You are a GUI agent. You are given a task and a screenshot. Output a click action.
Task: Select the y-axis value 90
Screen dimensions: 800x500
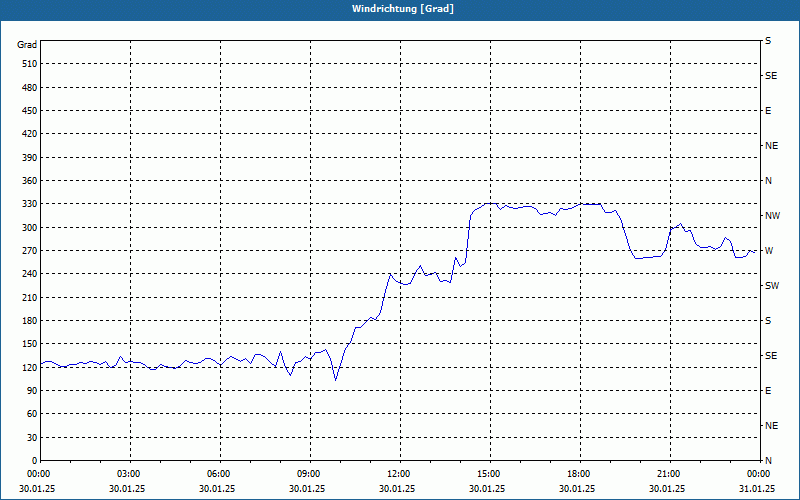tap(32, 391)
